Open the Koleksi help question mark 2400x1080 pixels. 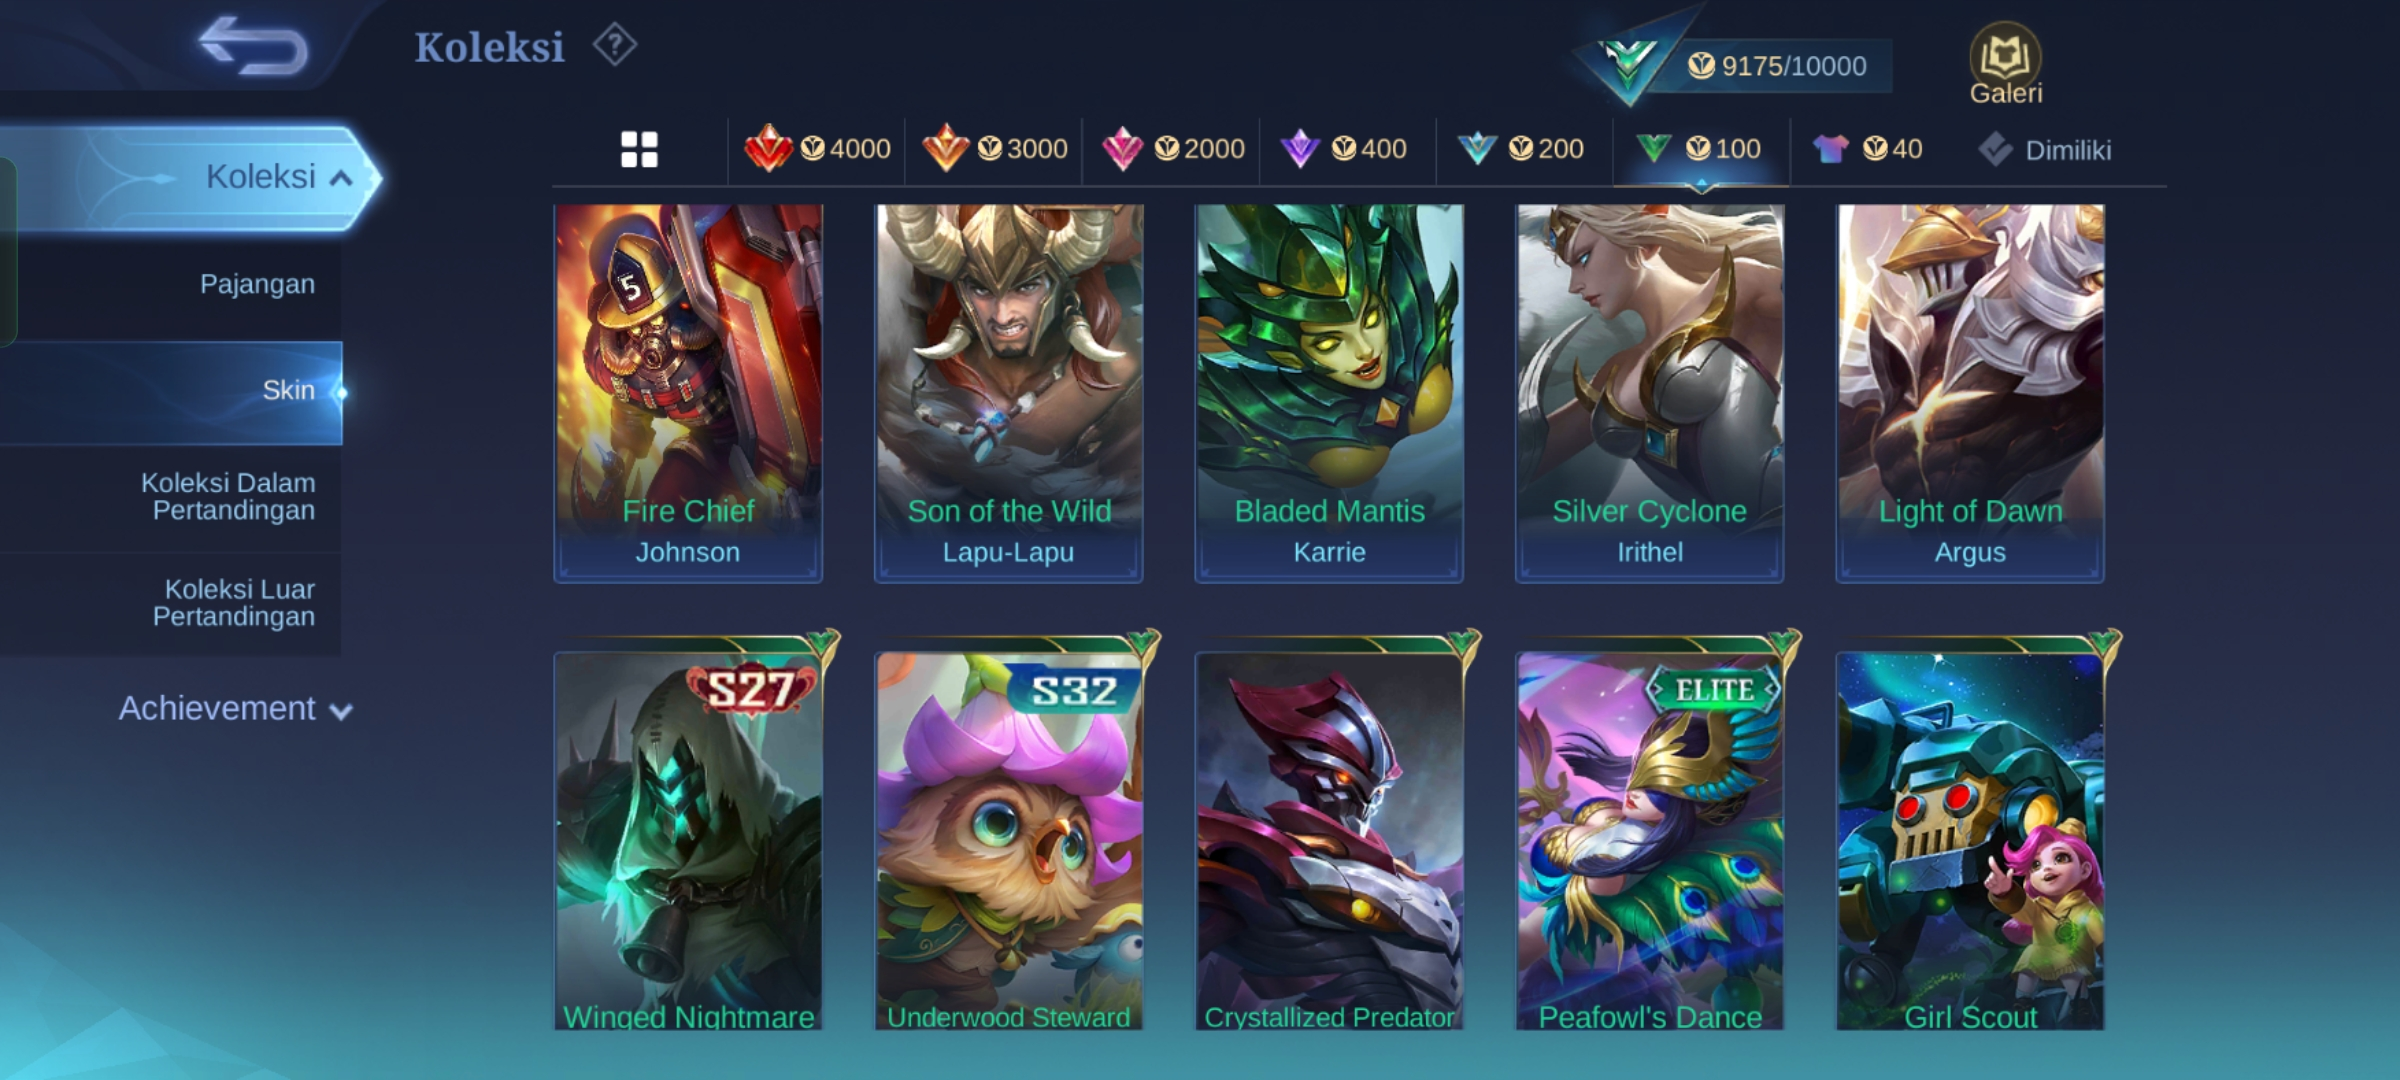click(x=614, y=45)
